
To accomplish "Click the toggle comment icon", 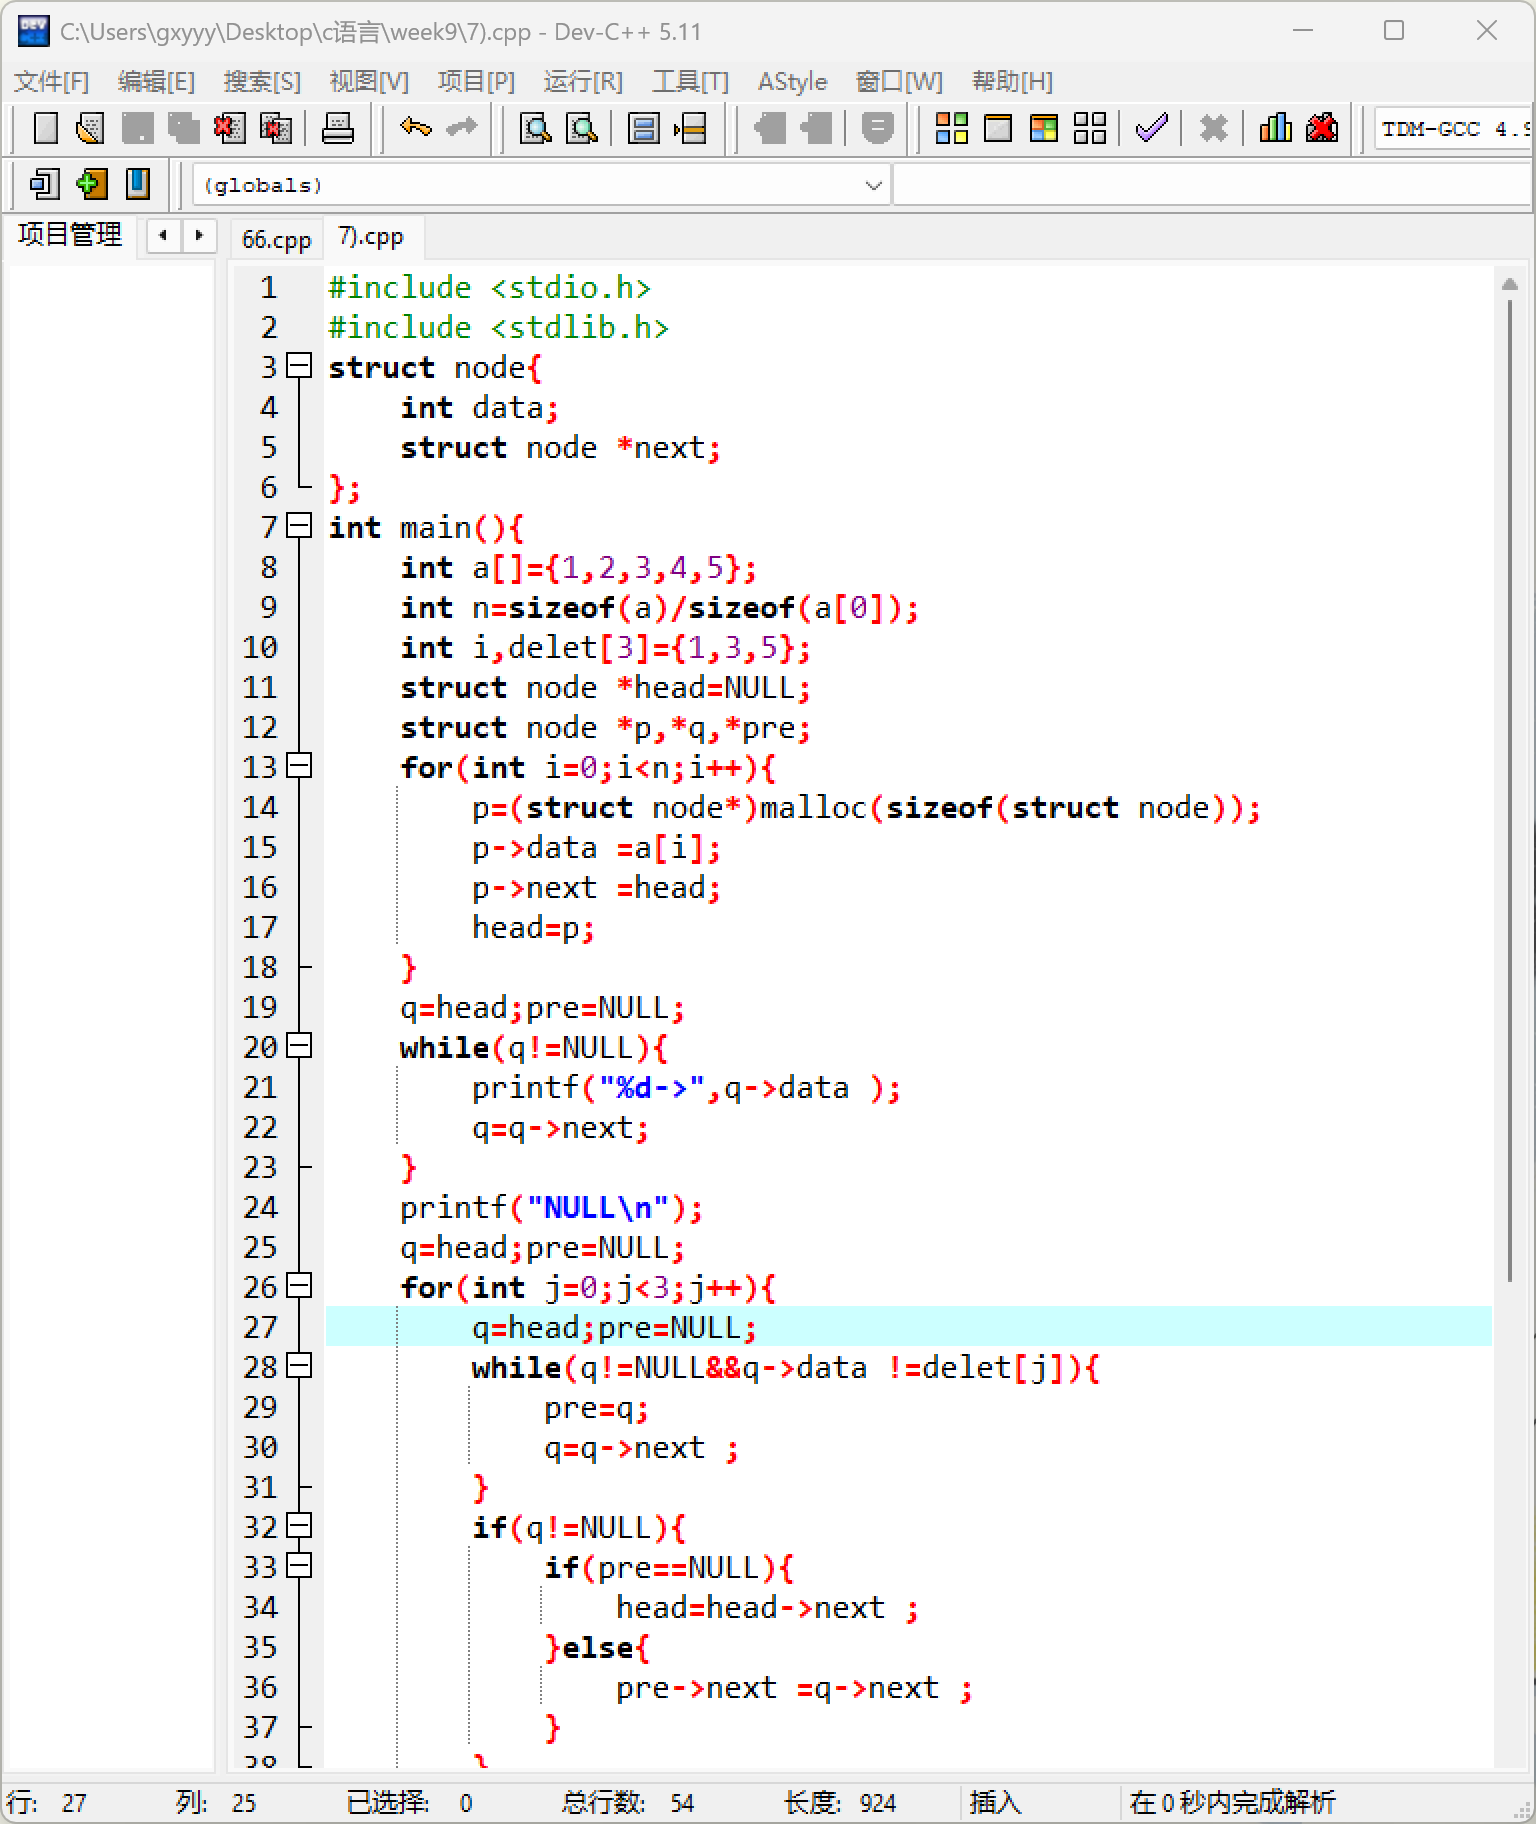I will click(x=877, y=128).
